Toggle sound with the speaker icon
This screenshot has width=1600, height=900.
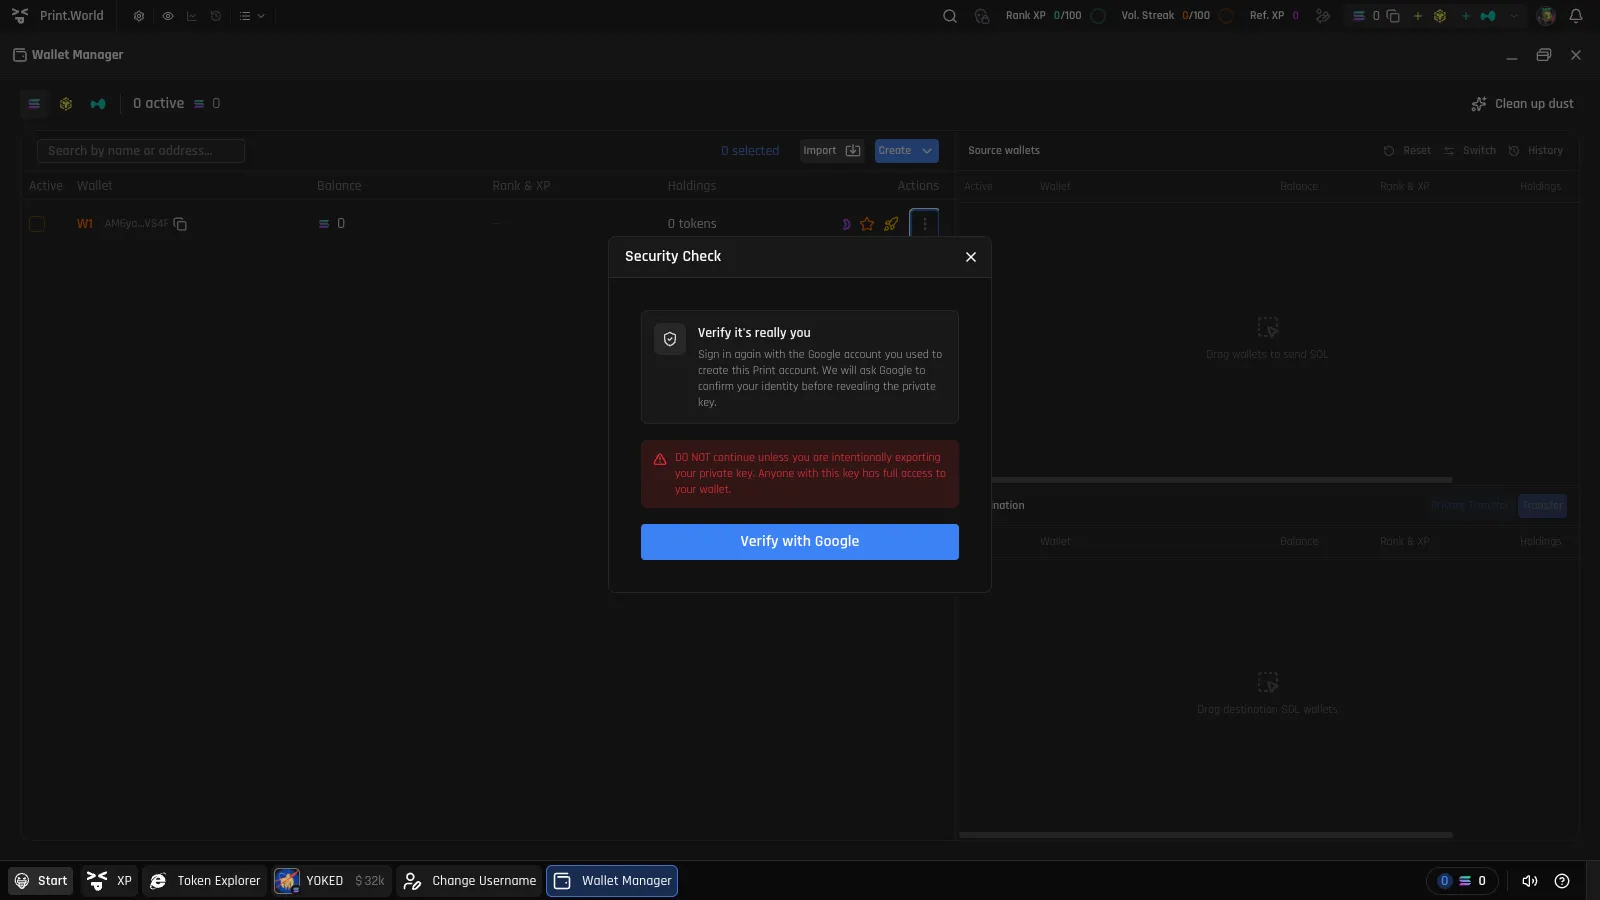coord(1529,881)
